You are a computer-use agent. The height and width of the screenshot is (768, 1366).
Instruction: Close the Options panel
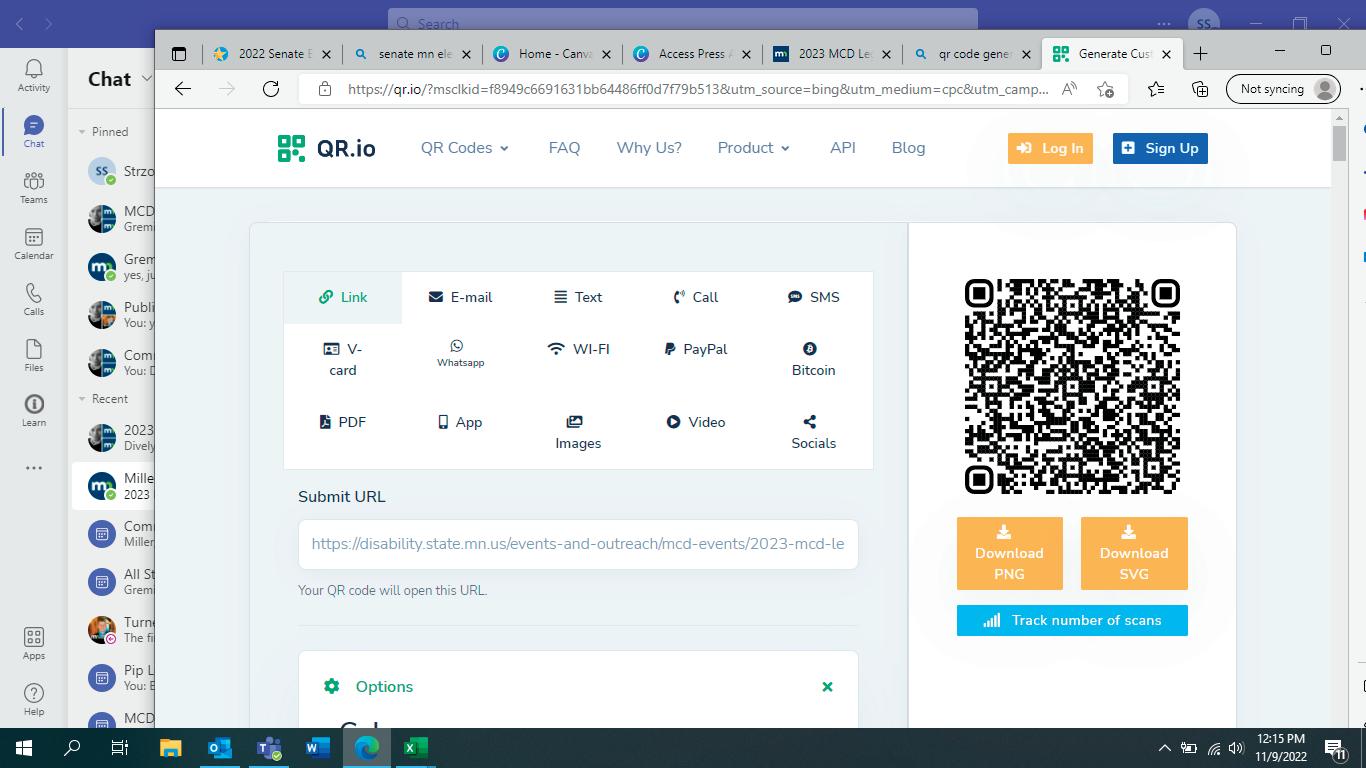point(827,687)
